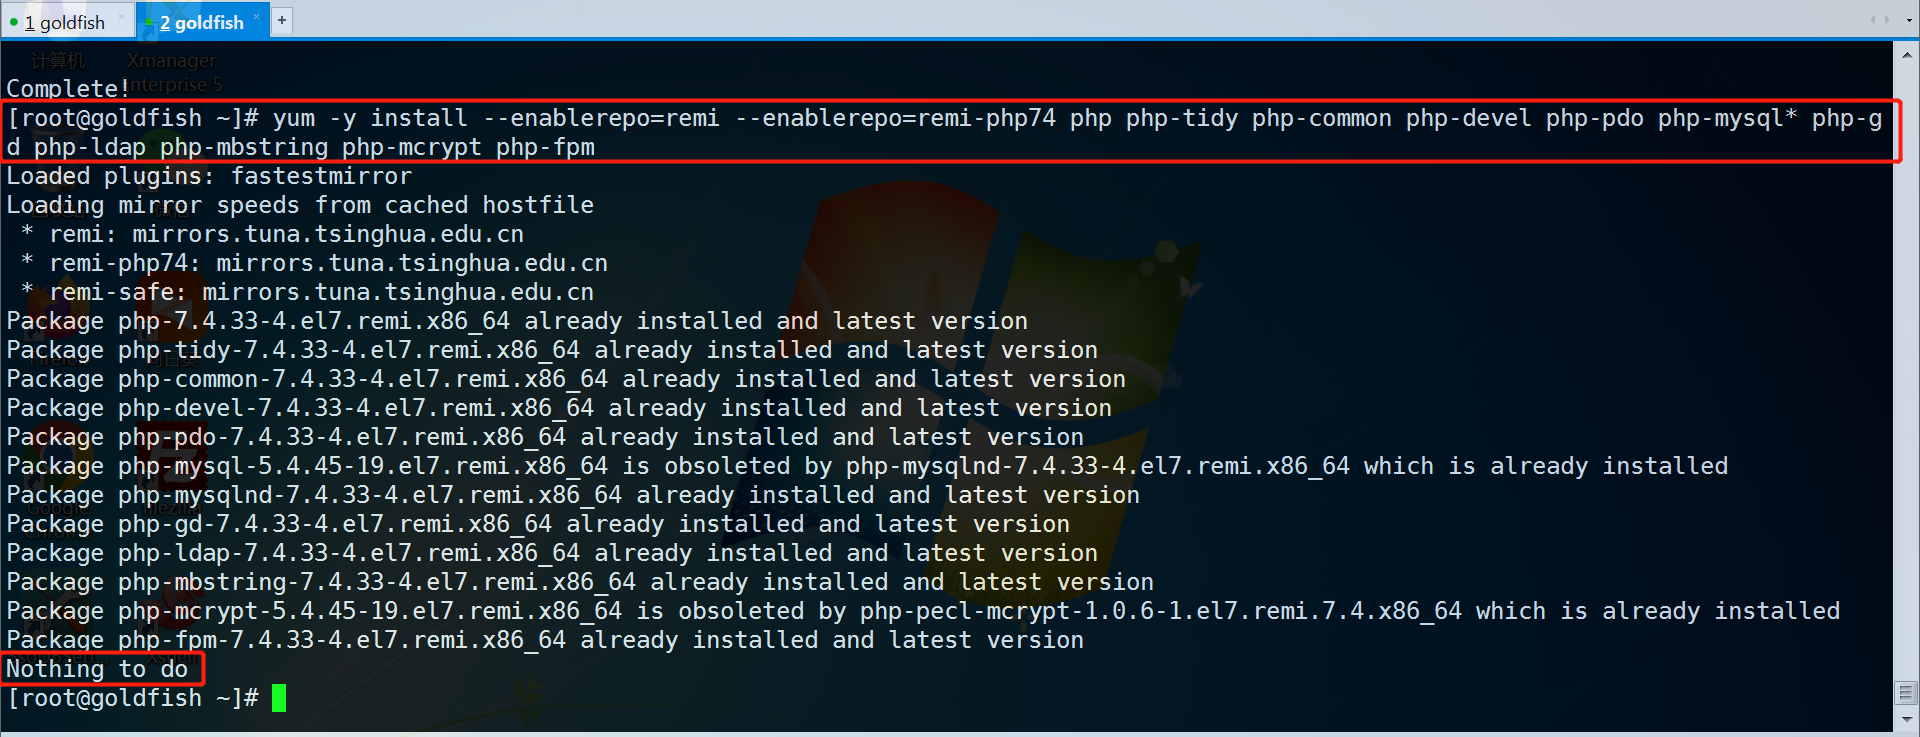This screenshot has height=737, width=1920.
Task: Click the "Nothing to do" output line
Action: (97, 669)
